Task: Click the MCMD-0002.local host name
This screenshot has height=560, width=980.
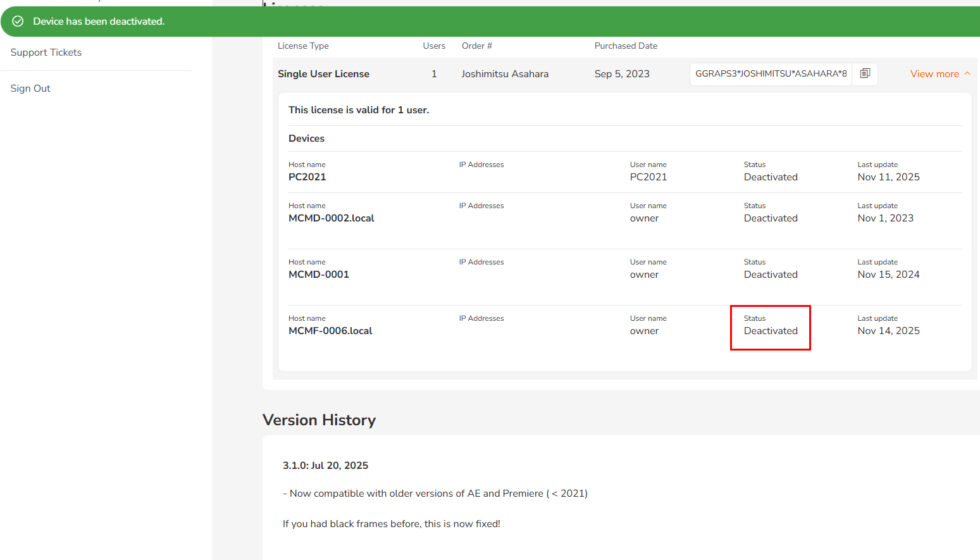Action: (331, 218)
